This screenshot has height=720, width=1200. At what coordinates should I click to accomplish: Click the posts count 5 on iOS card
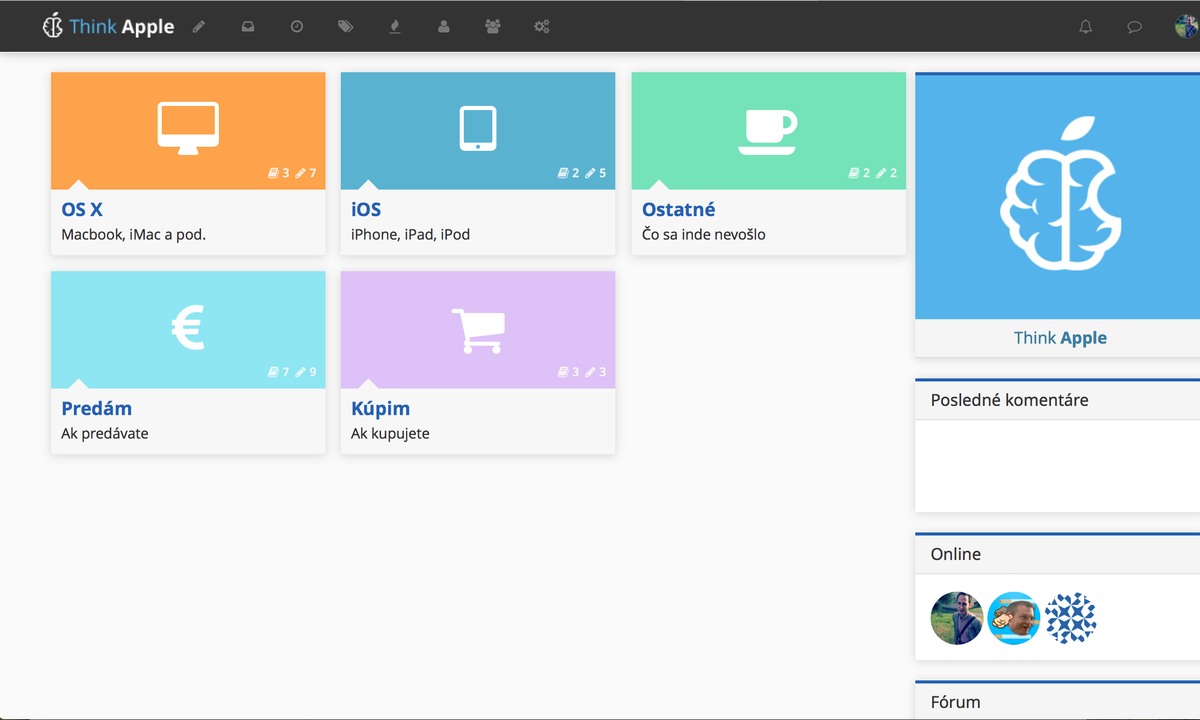[596, 173]
